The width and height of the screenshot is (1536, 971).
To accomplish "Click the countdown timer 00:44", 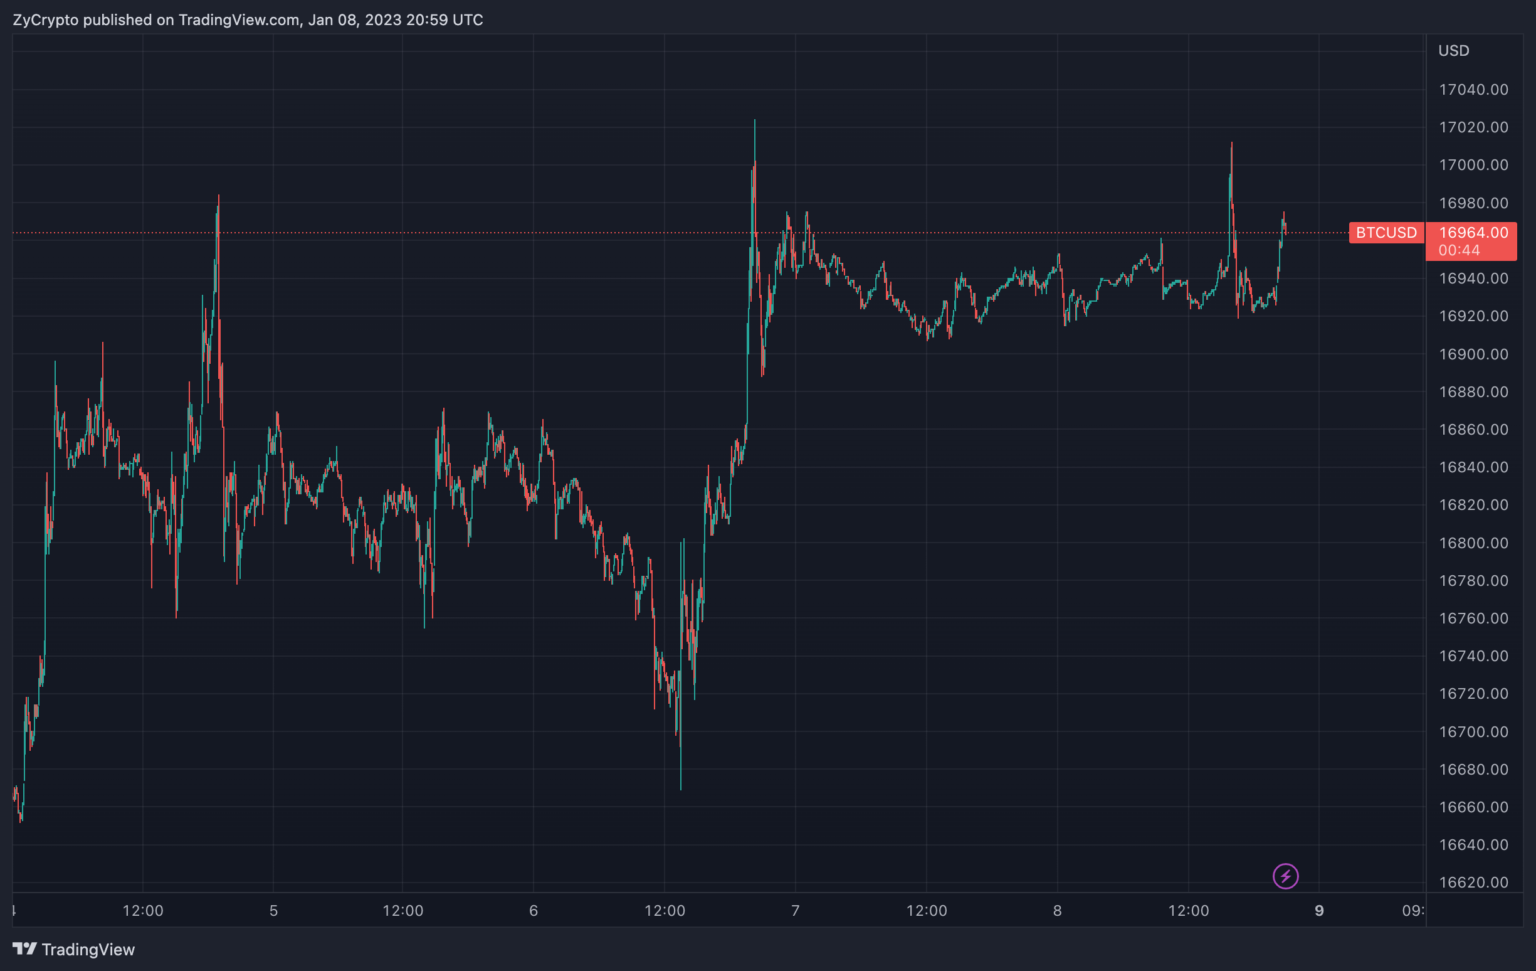I will tap(1459, 251).
